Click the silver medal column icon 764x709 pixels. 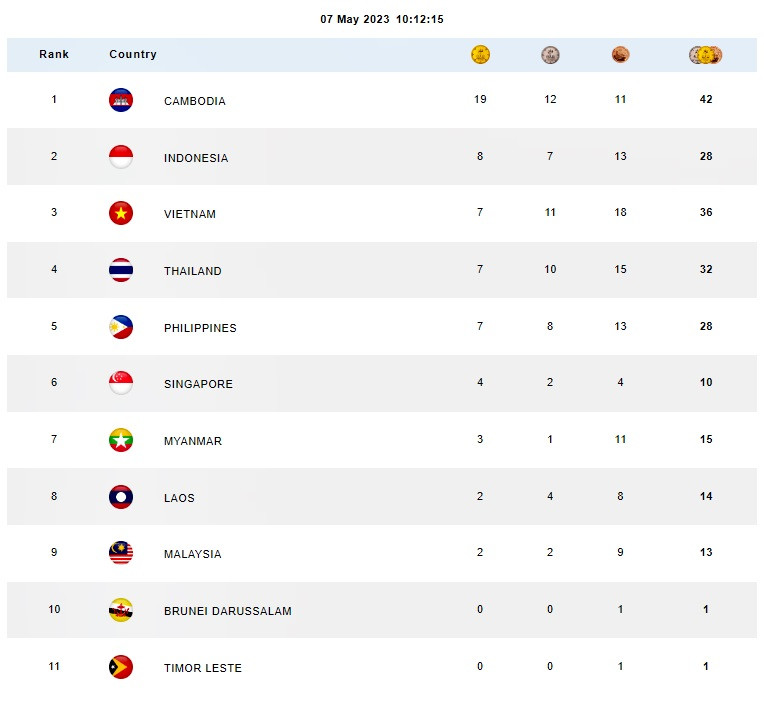pyautogui.click(x=550, y=55)
